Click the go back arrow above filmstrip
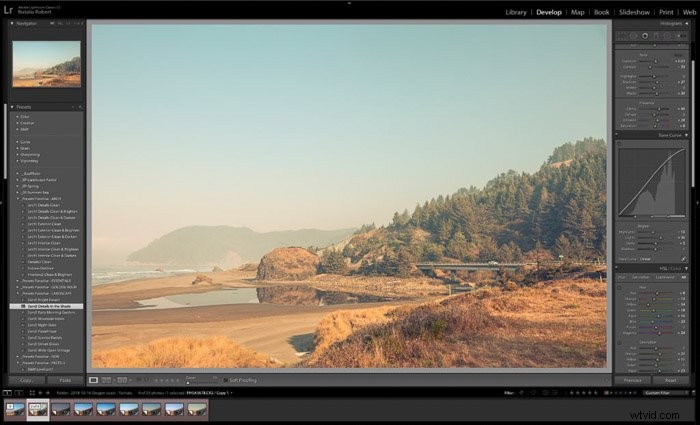Image resolution: width=700 pixels, height=425 pixels. click(40, 393)
